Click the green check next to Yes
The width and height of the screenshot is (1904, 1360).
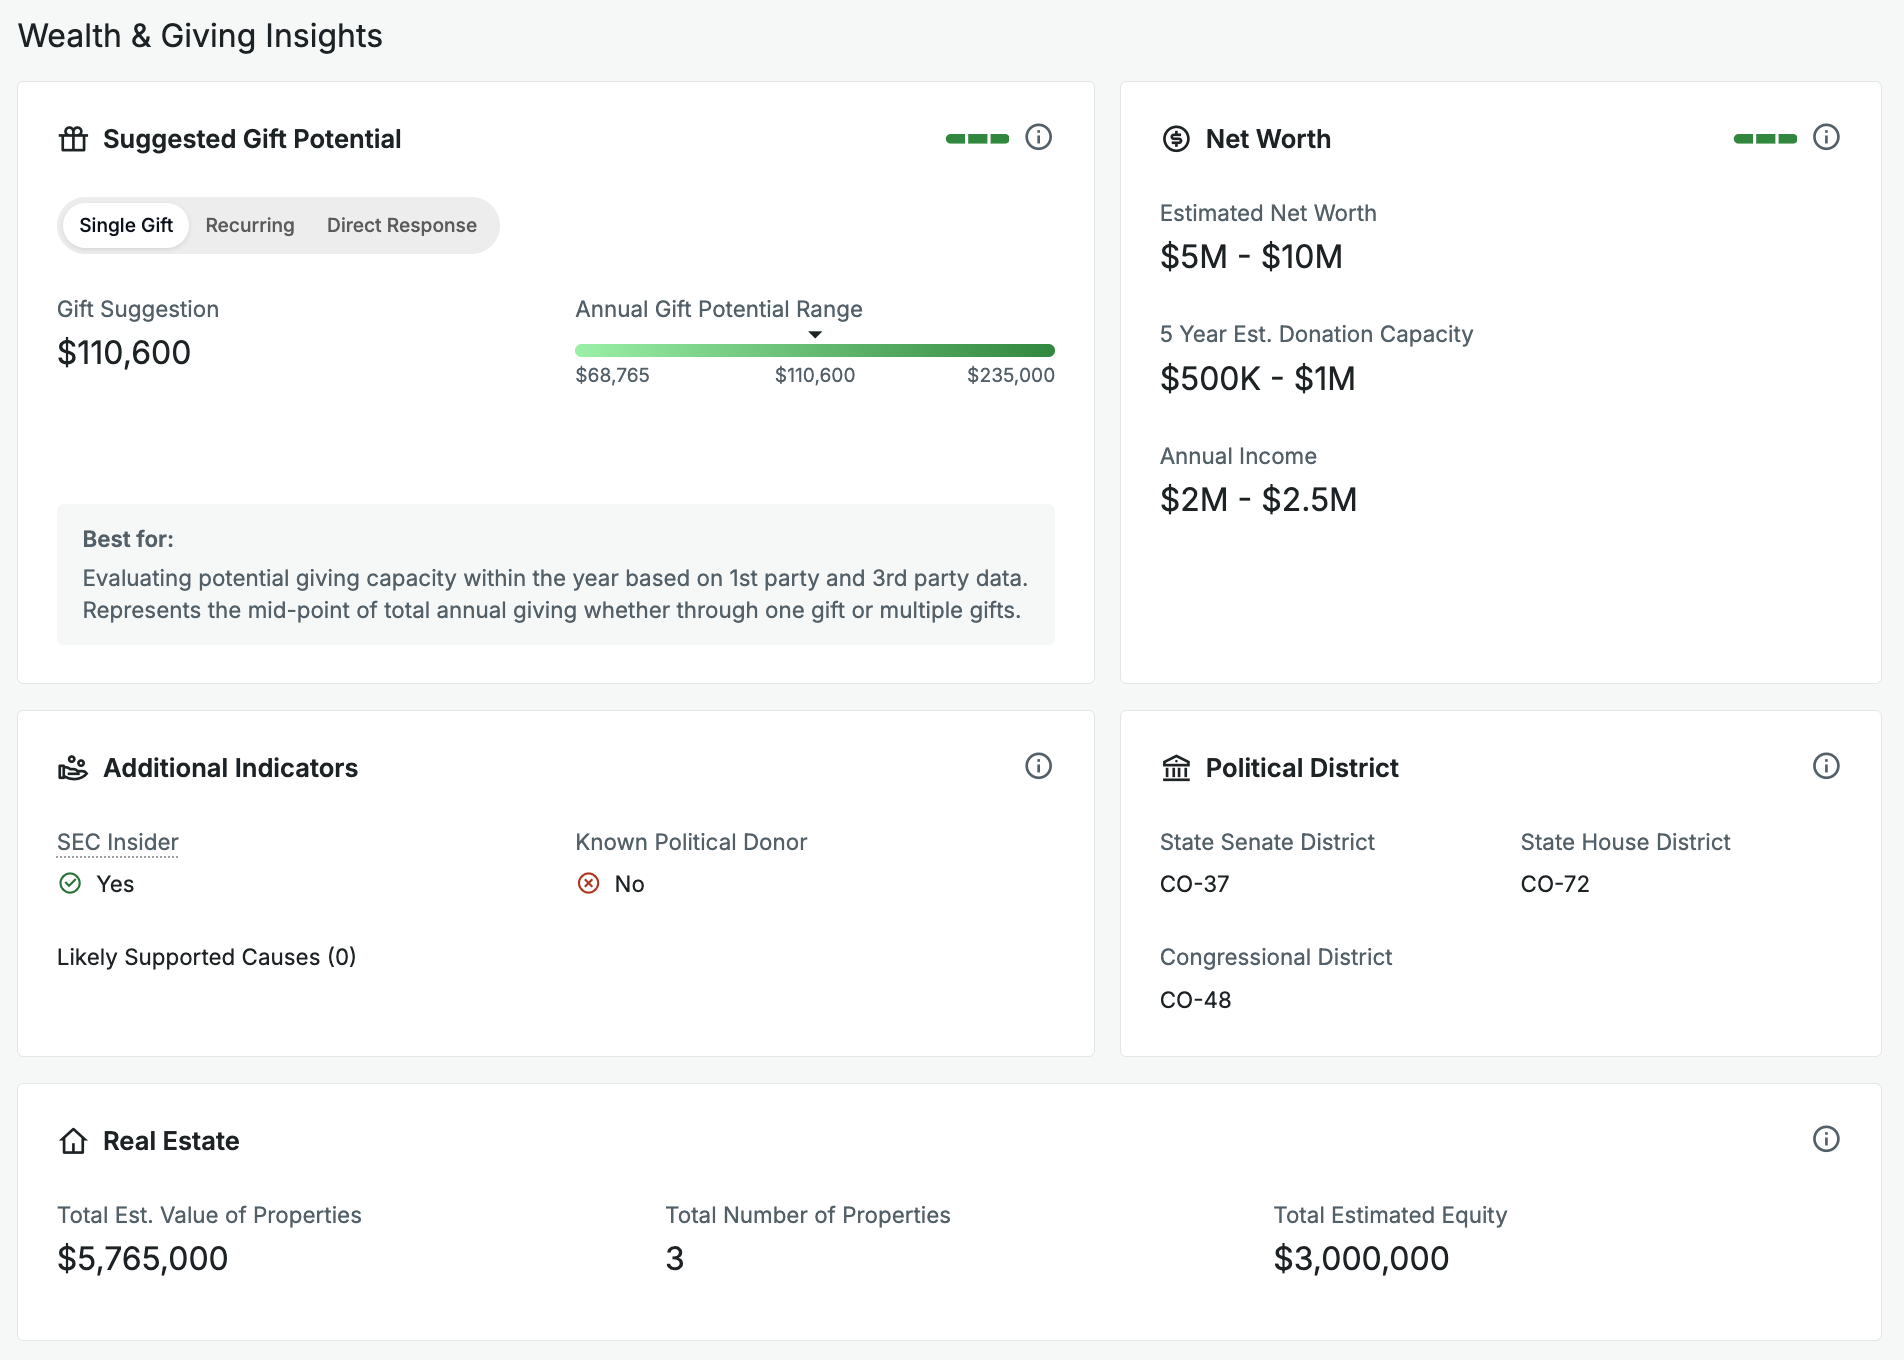[70, 883]
